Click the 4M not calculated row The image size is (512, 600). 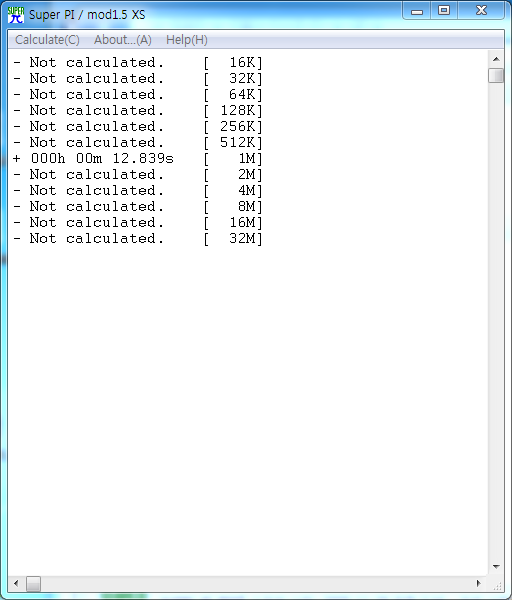138,191
